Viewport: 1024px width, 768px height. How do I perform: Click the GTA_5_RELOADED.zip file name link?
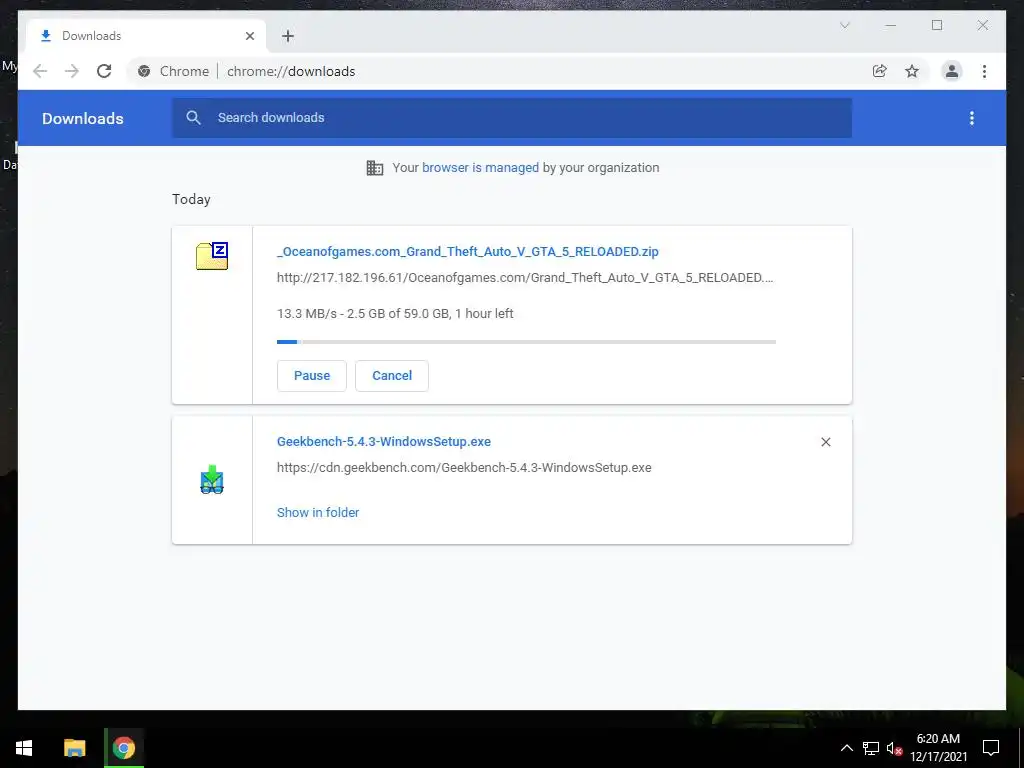click(468, 251)
